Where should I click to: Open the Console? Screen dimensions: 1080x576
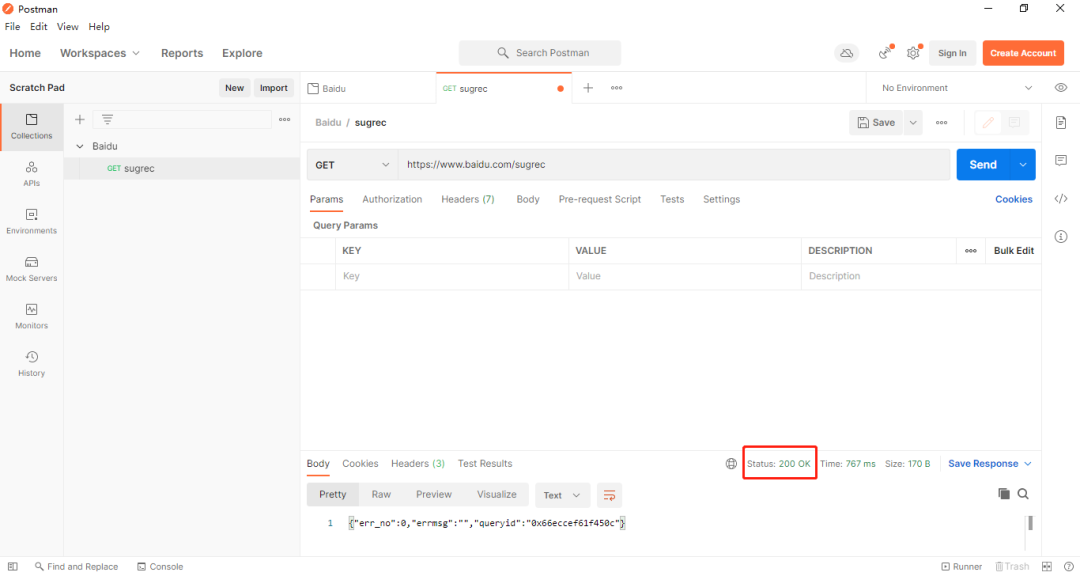tap(160, 566)
